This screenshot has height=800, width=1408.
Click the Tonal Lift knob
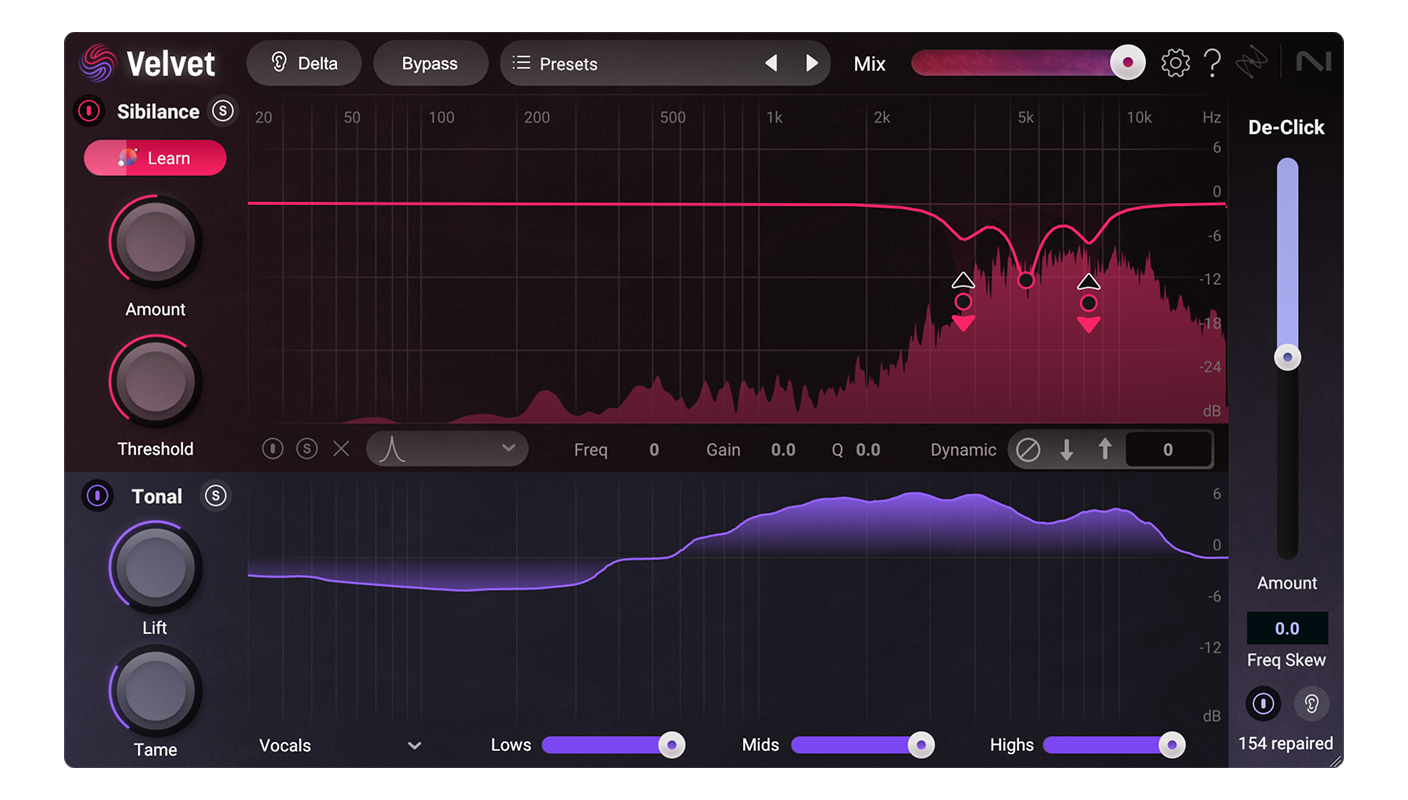point(155,567)
